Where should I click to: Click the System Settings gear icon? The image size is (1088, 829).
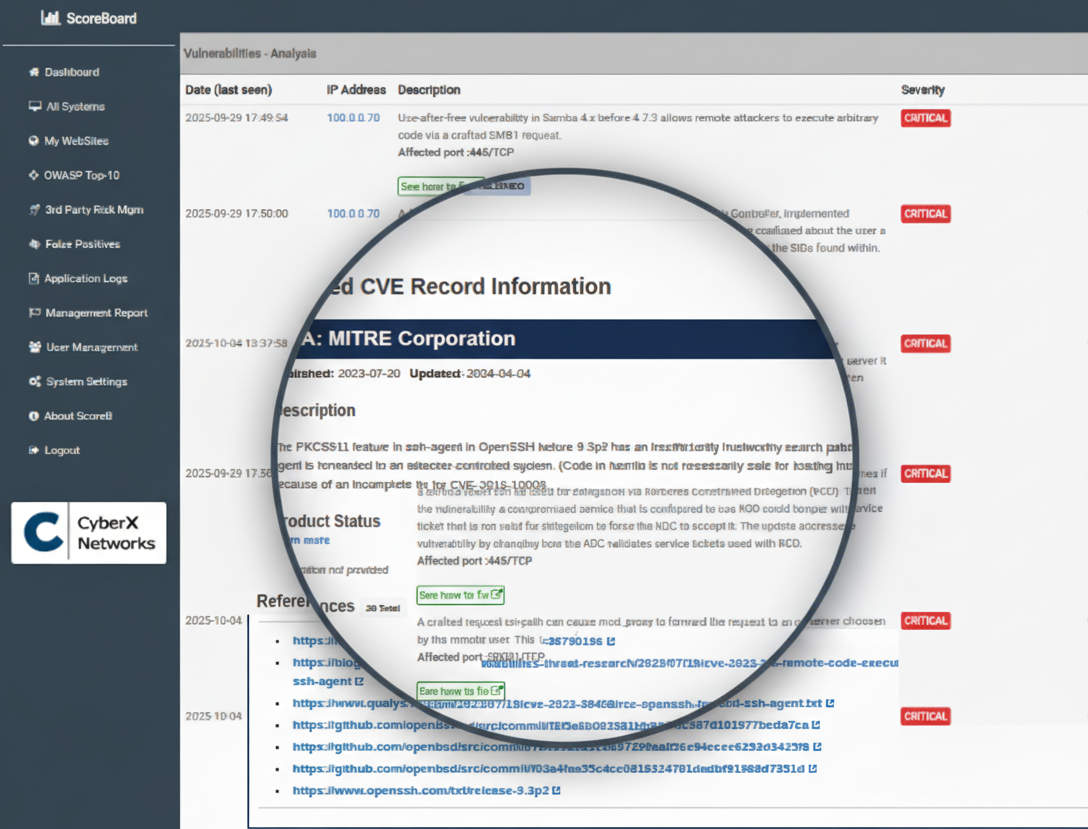pos(33,381)
